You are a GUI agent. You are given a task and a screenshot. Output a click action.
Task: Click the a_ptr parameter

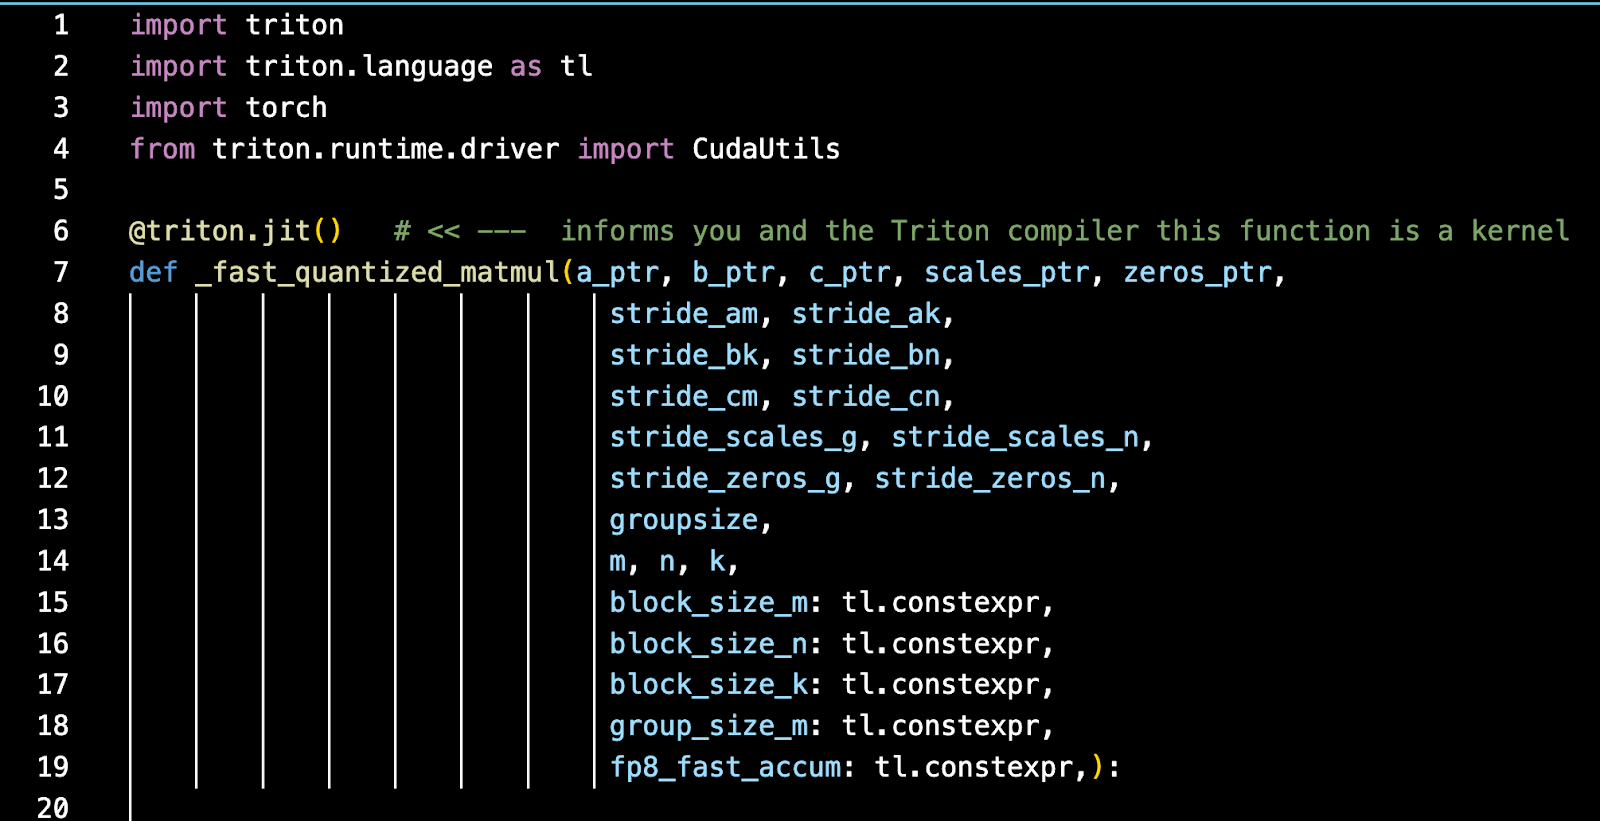[617, 272]
